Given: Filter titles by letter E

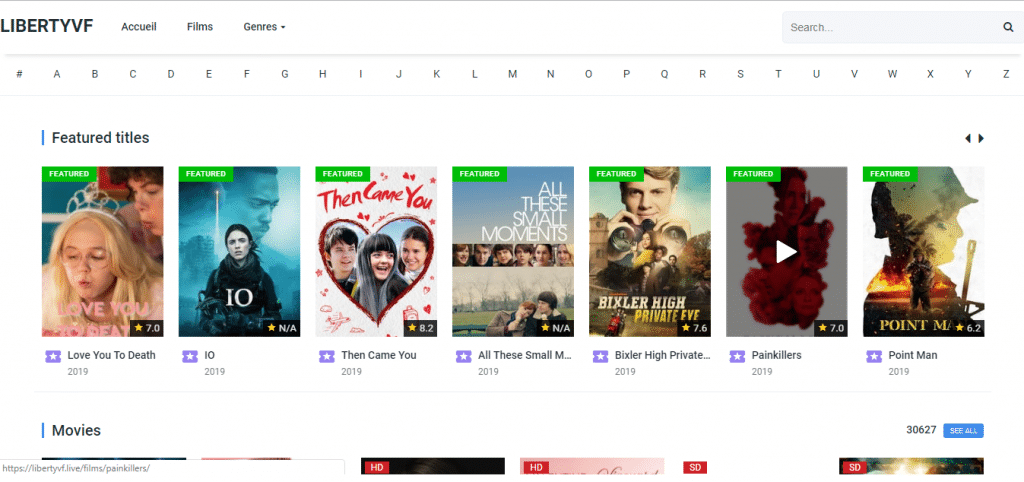Looking at the screenshot, I should tap(209, 74).
